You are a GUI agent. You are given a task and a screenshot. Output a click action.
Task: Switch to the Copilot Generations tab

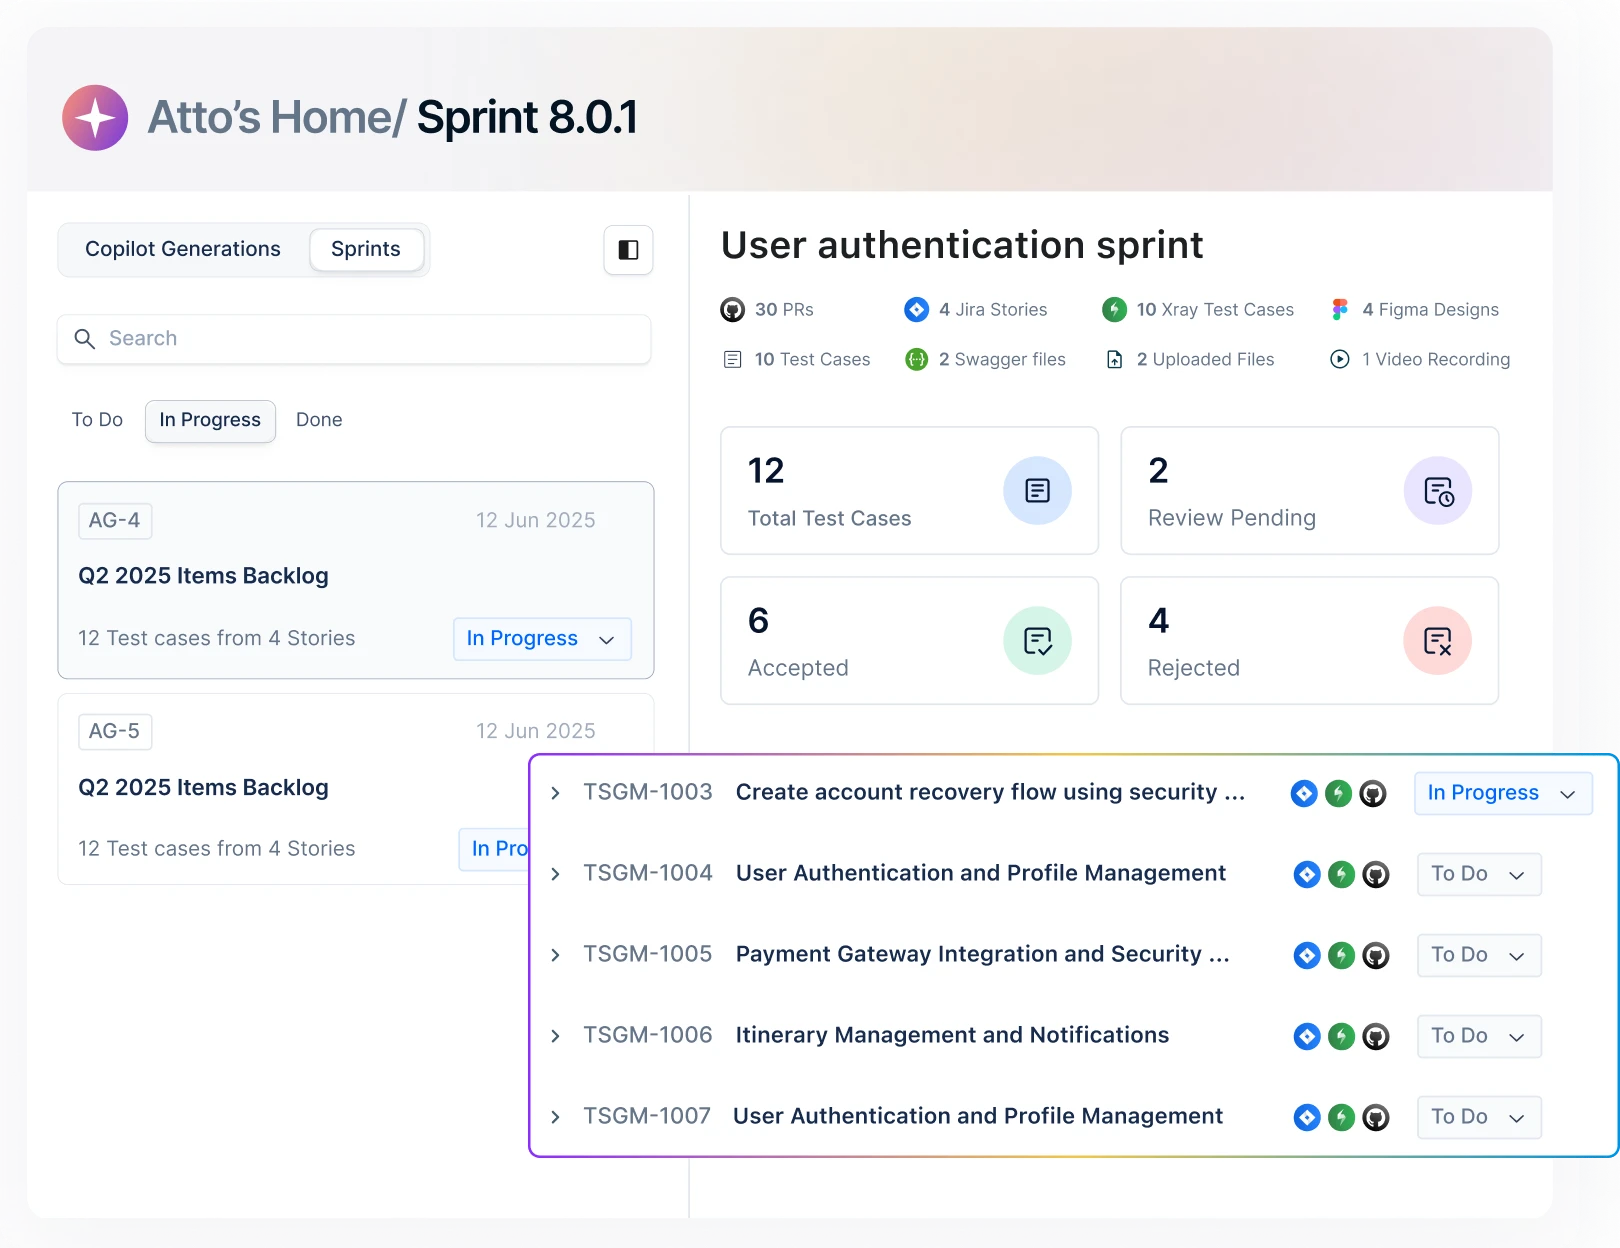coord(182,249)
